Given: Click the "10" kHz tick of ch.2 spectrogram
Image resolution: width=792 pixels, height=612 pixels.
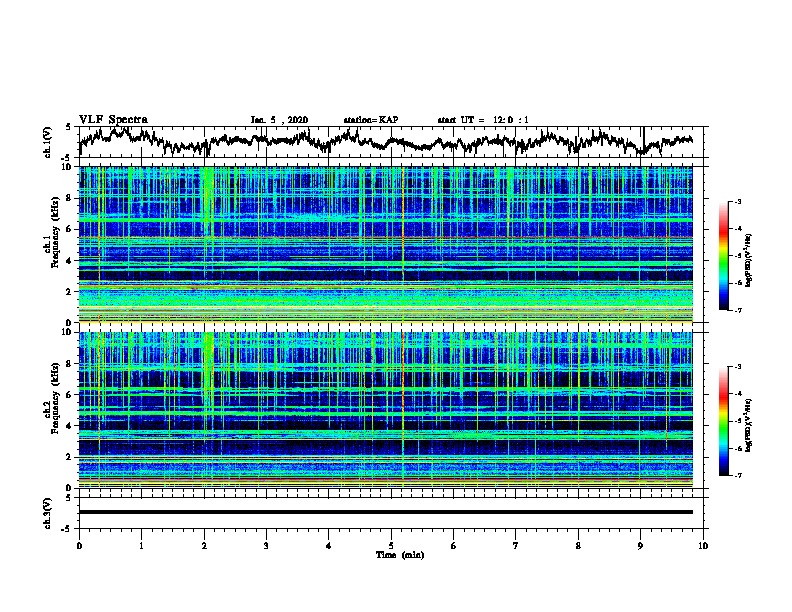Looking at the screenshot, I should pyautogui.click(x=67, y=332).
